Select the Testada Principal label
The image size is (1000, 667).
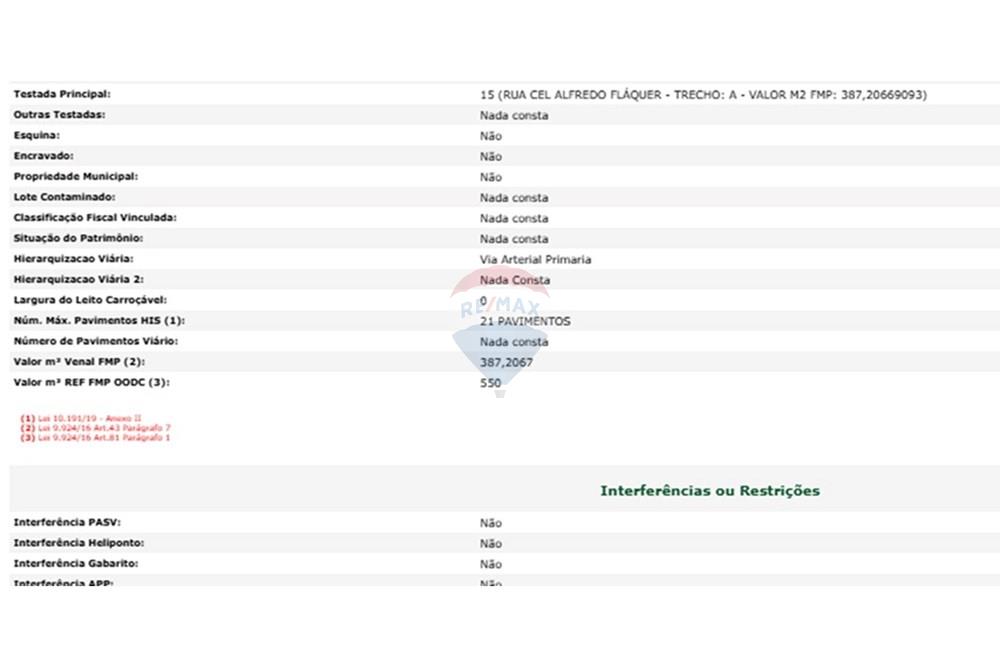click(62, 94)
